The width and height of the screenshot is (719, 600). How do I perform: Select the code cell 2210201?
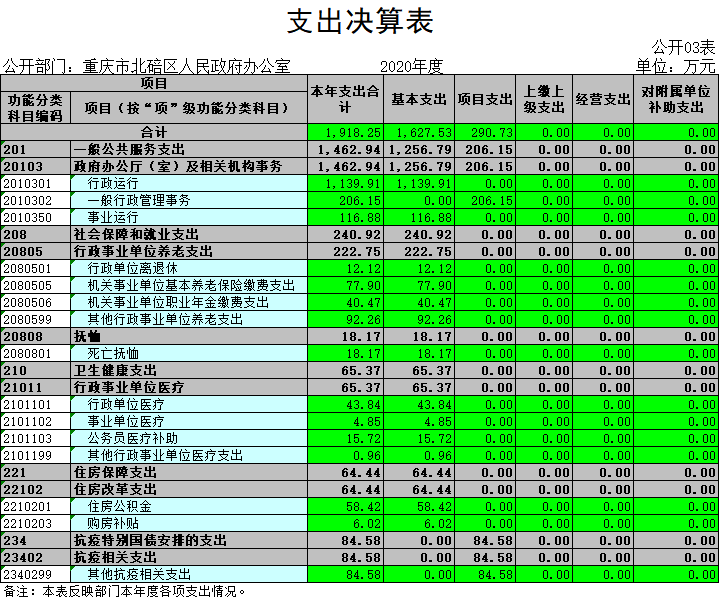click(x=35, y=506)
